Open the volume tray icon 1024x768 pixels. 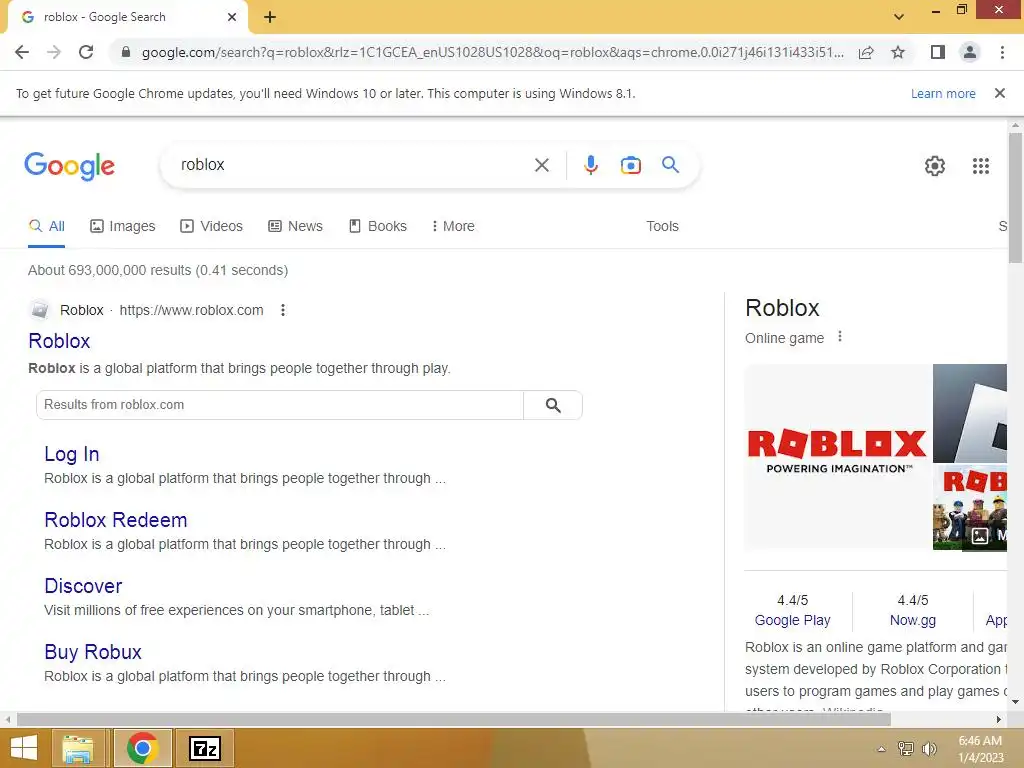pyautogui.click(x=929, y=749)
